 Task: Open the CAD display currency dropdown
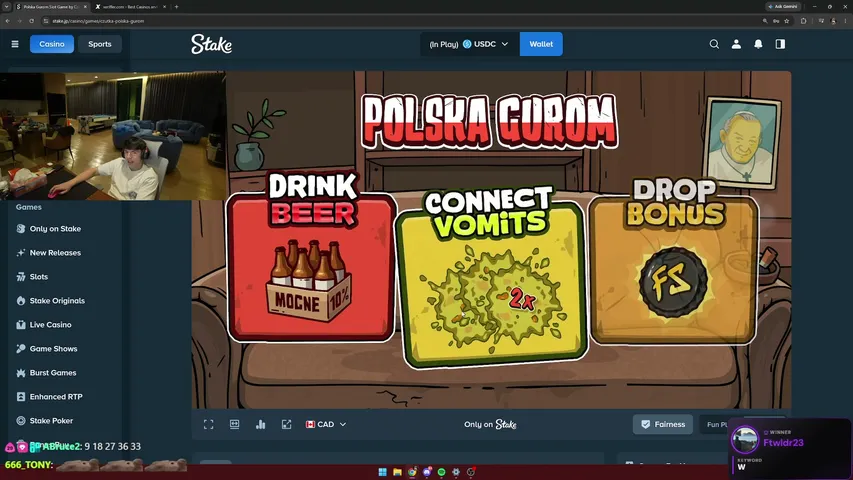point(326,424)
